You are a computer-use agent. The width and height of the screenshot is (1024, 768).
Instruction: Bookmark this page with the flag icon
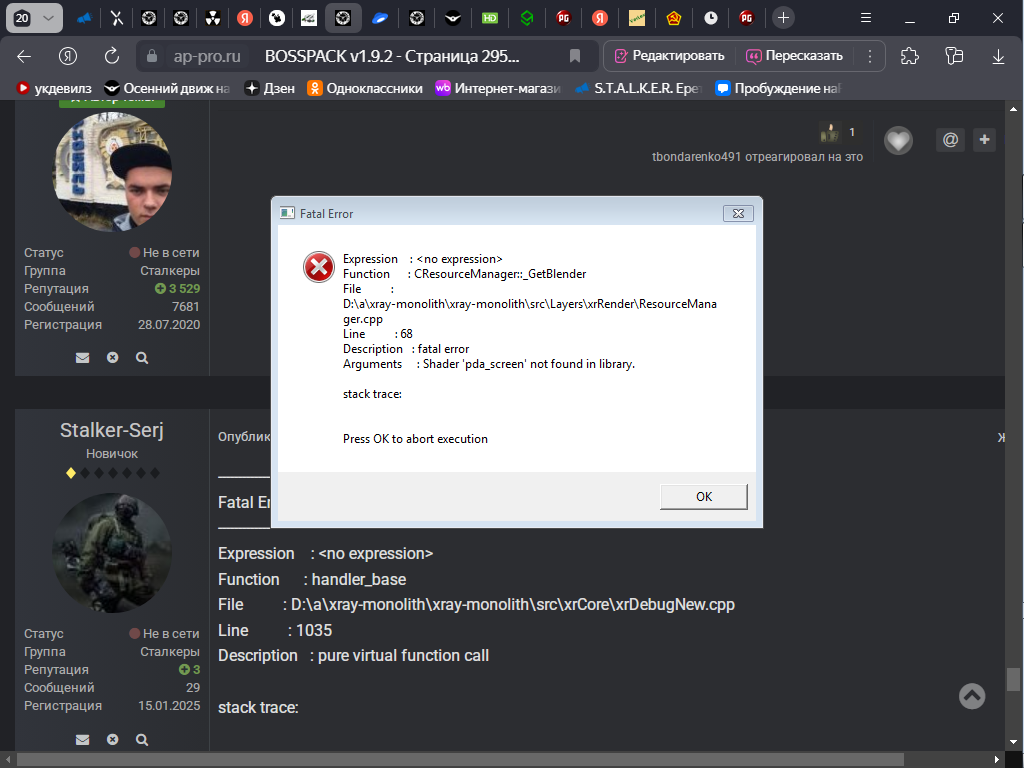(x=575, y=56)
